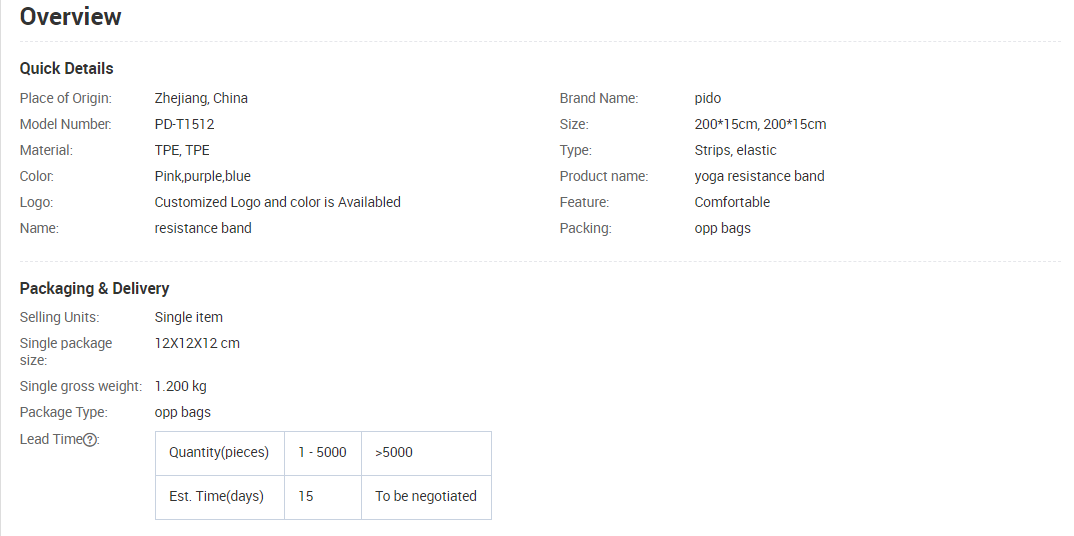
Task: Click the Zhejiang, China origin value
Action: point(201,99)
